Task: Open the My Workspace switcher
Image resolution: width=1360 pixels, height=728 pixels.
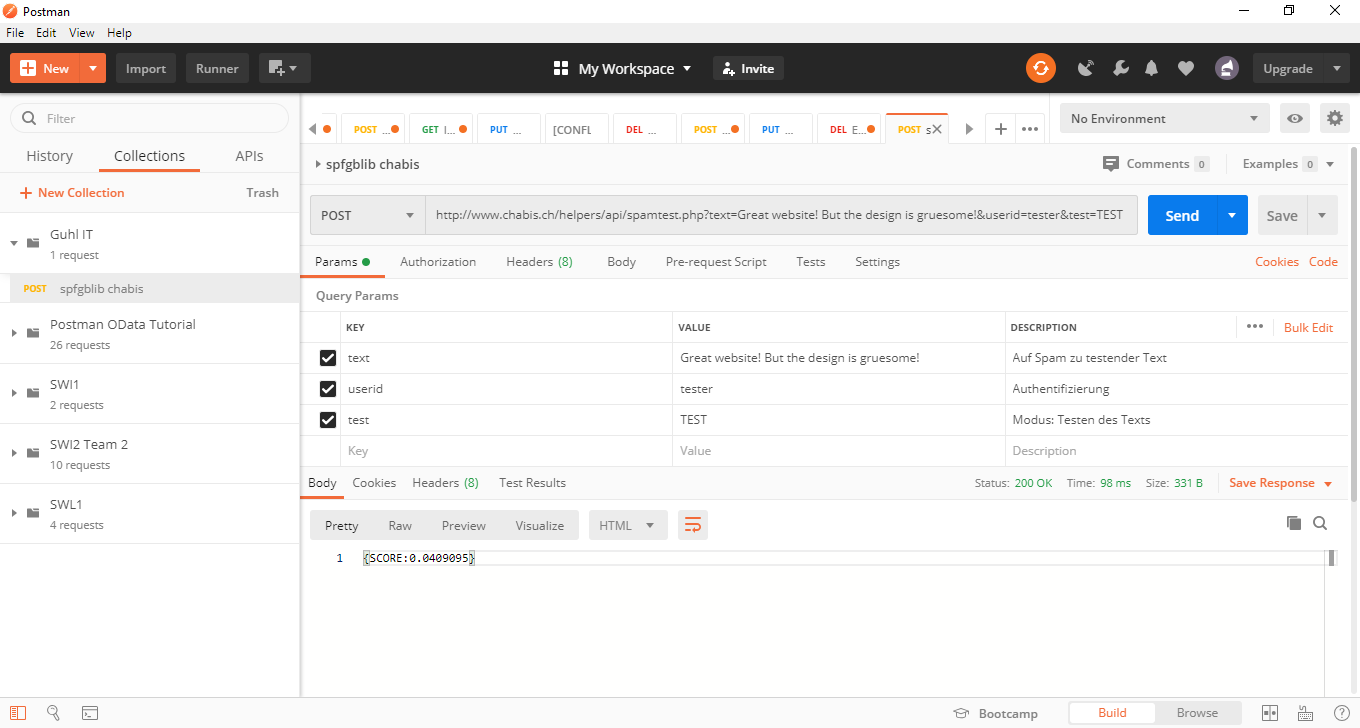Action: pyautogui.click(x=622, y=69)
